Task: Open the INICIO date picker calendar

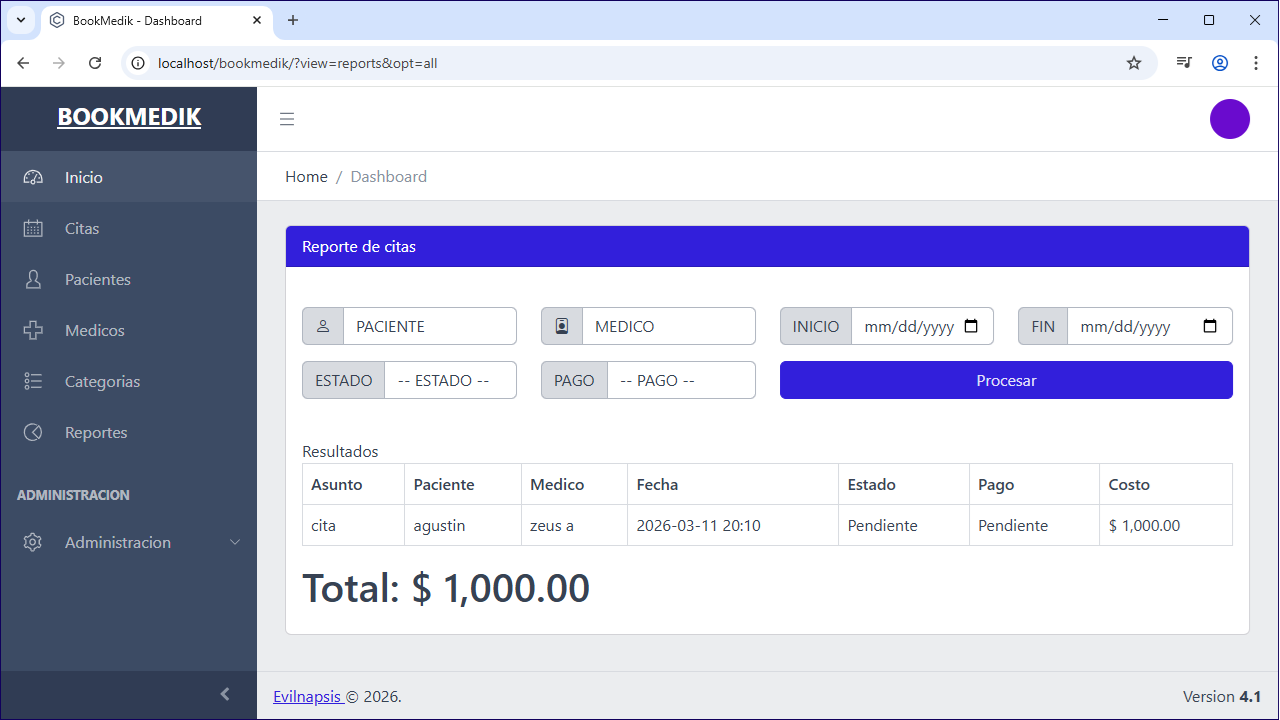Action: (x=971, y=326)
